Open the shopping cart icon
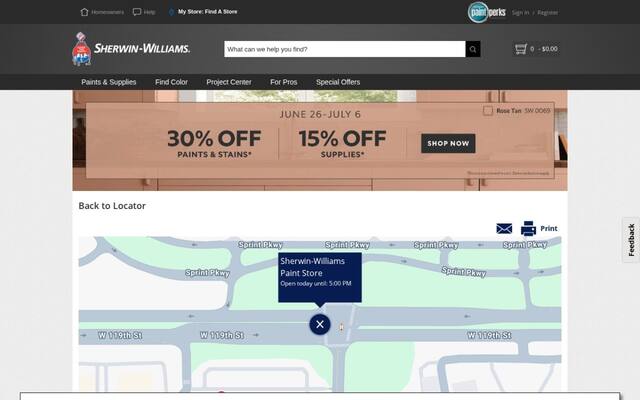Image resolution: width=640 pixels, height=400 pixels. point(521,49)
